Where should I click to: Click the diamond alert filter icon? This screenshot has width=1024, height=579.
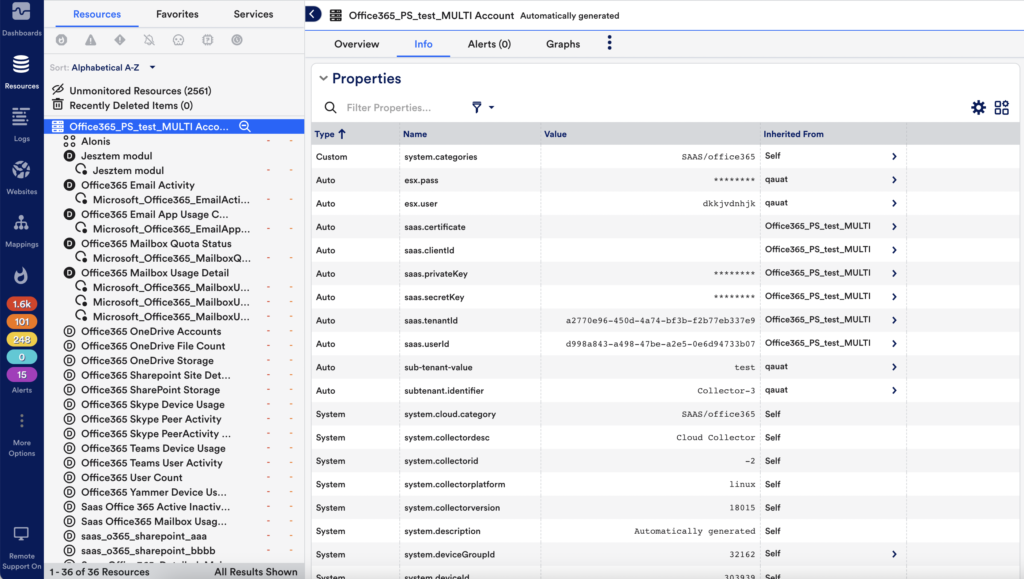120,40
